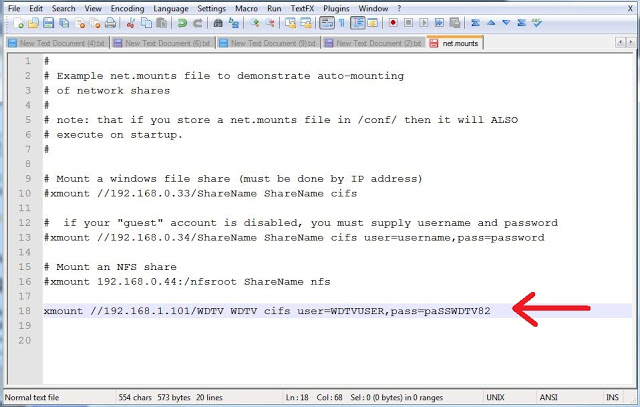This screenshot has height=407, width=640.
Task: Click the Zoom in toolbar icon
Action: (256, 22)
